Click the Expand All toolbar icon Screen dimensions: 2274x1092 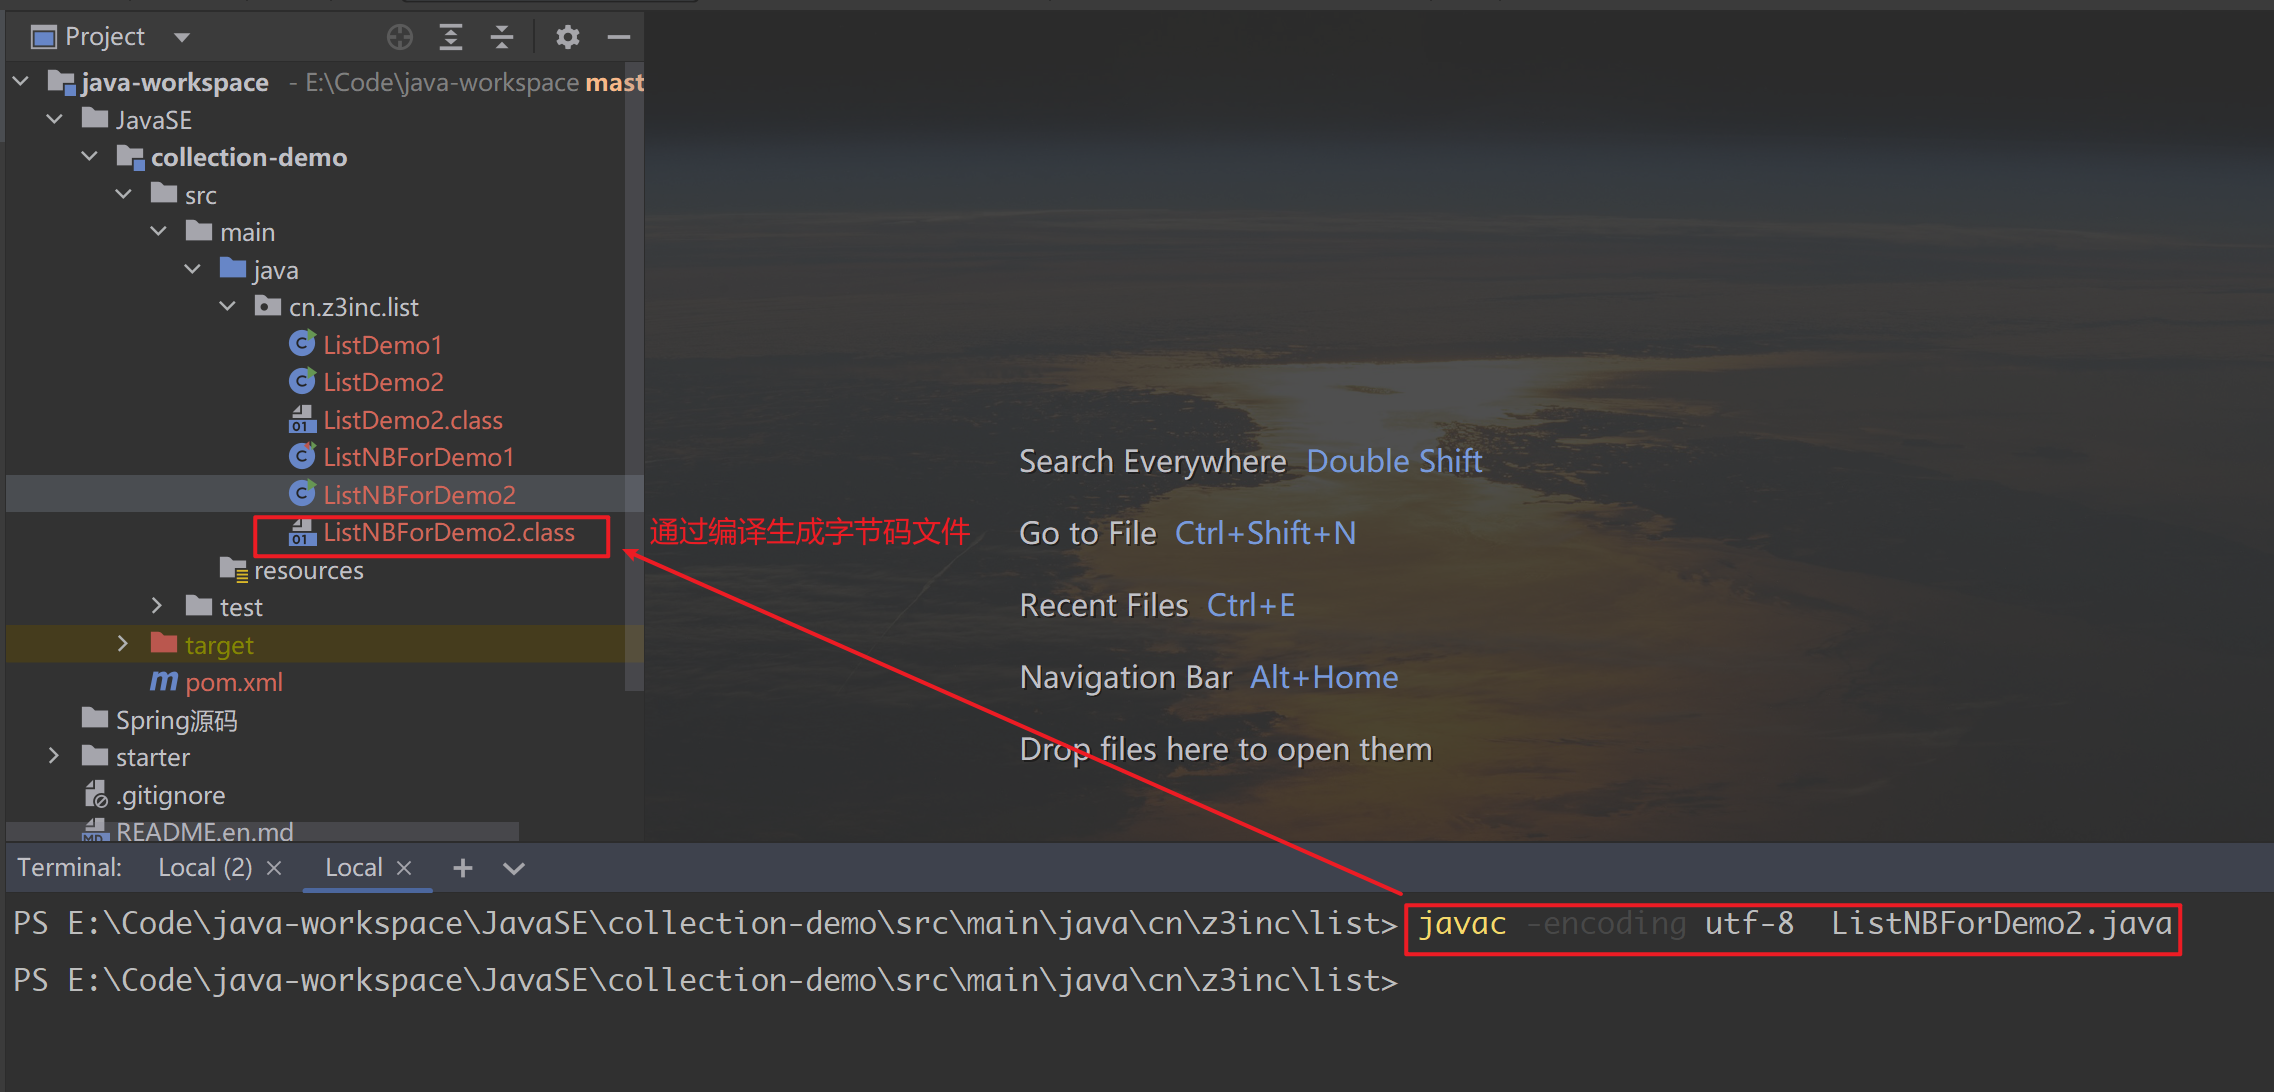[x=451, y=37]
